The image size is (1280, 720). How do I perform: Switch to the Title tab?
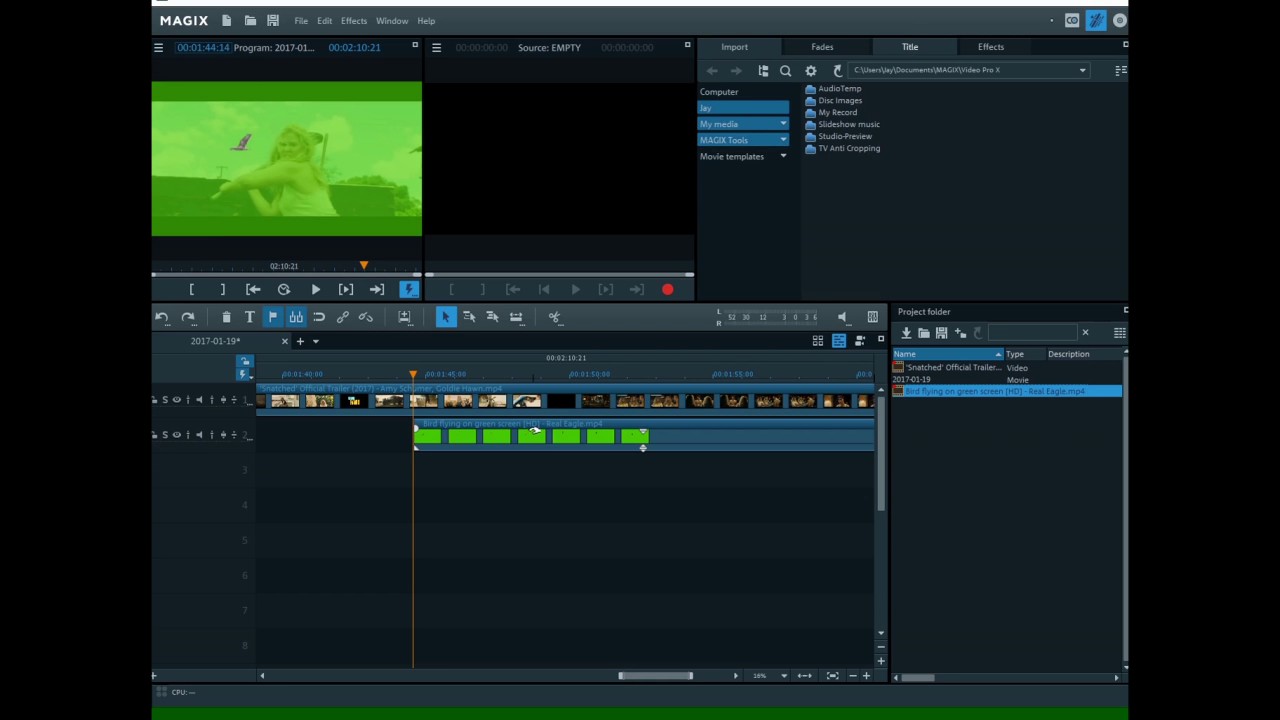tap(910, 47)
